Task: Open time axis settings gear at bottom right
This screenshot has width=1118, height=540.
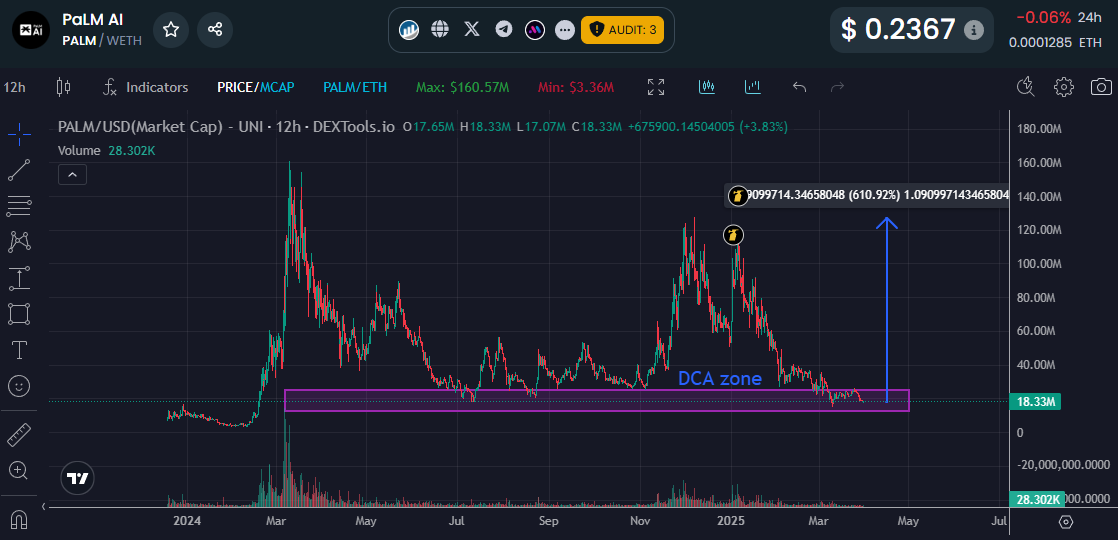Action: click(1066, 521)
